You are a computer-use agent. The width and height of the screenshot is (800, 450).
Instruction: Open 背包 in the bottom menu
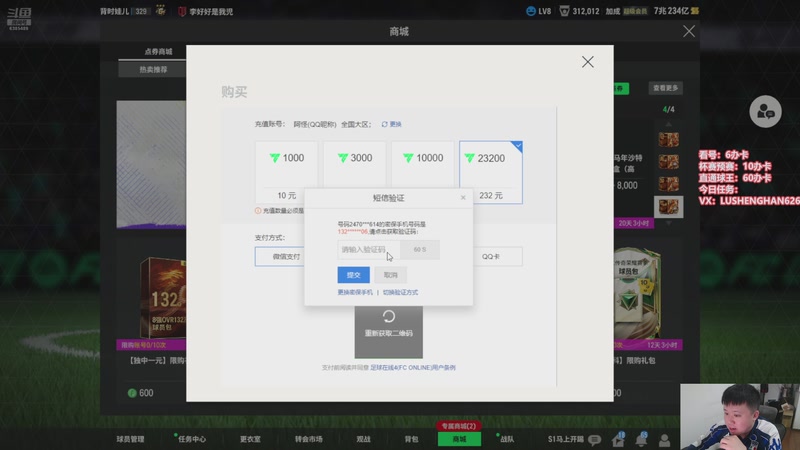(411, 439)
